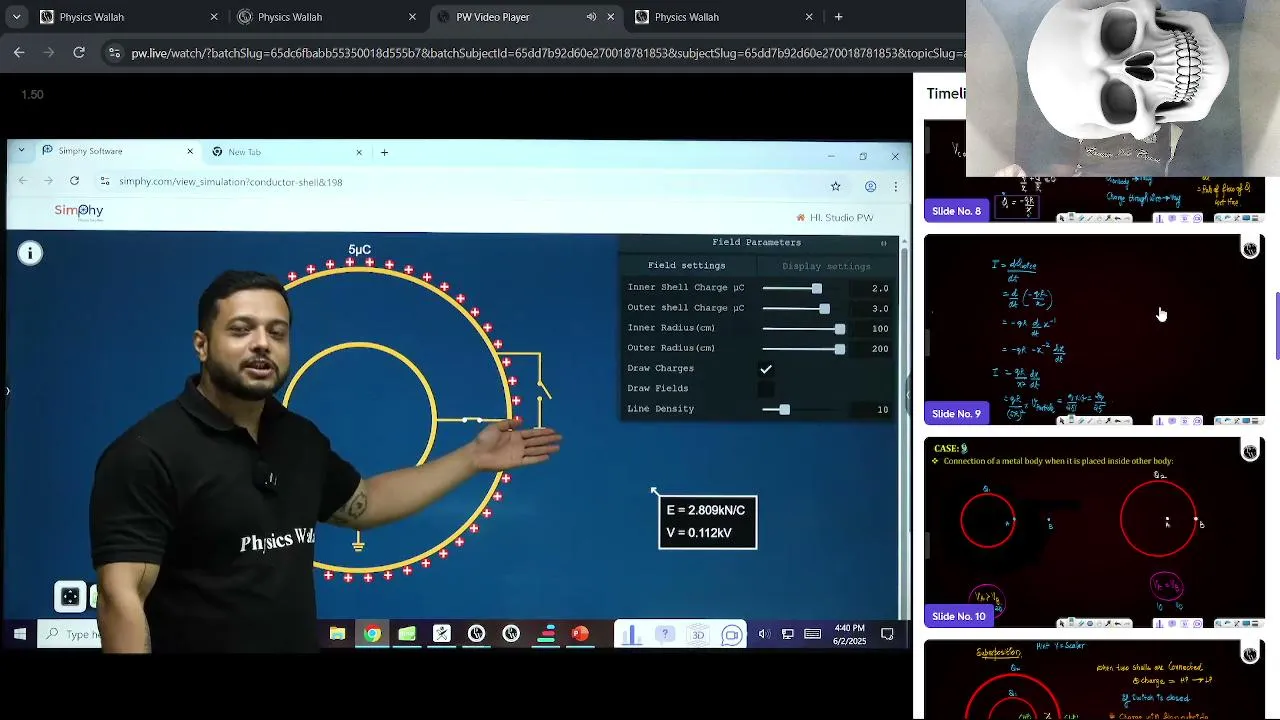Click the taskbar network icon
The height and width of the screenshot is (720, 1280).
click(788, 634)
